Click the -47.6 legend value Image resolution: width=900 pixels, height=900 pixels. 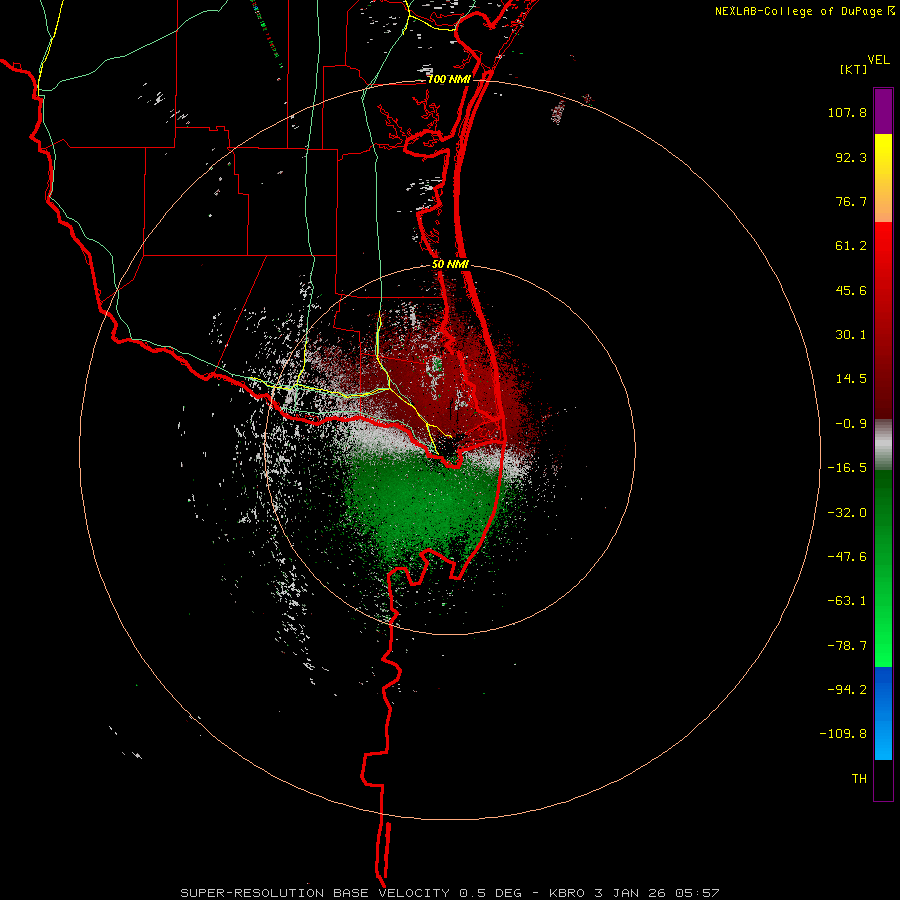coord(847,557)
